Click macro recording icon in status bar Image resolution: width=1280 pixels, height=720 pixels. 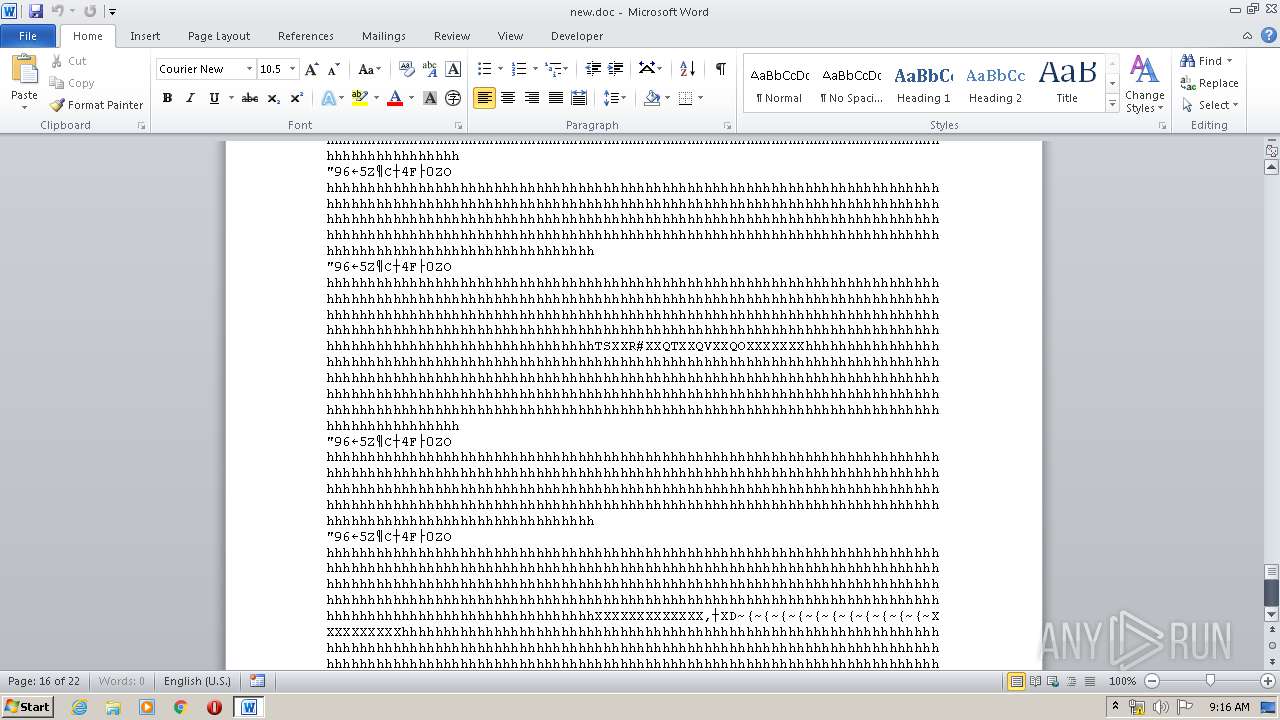257,681
